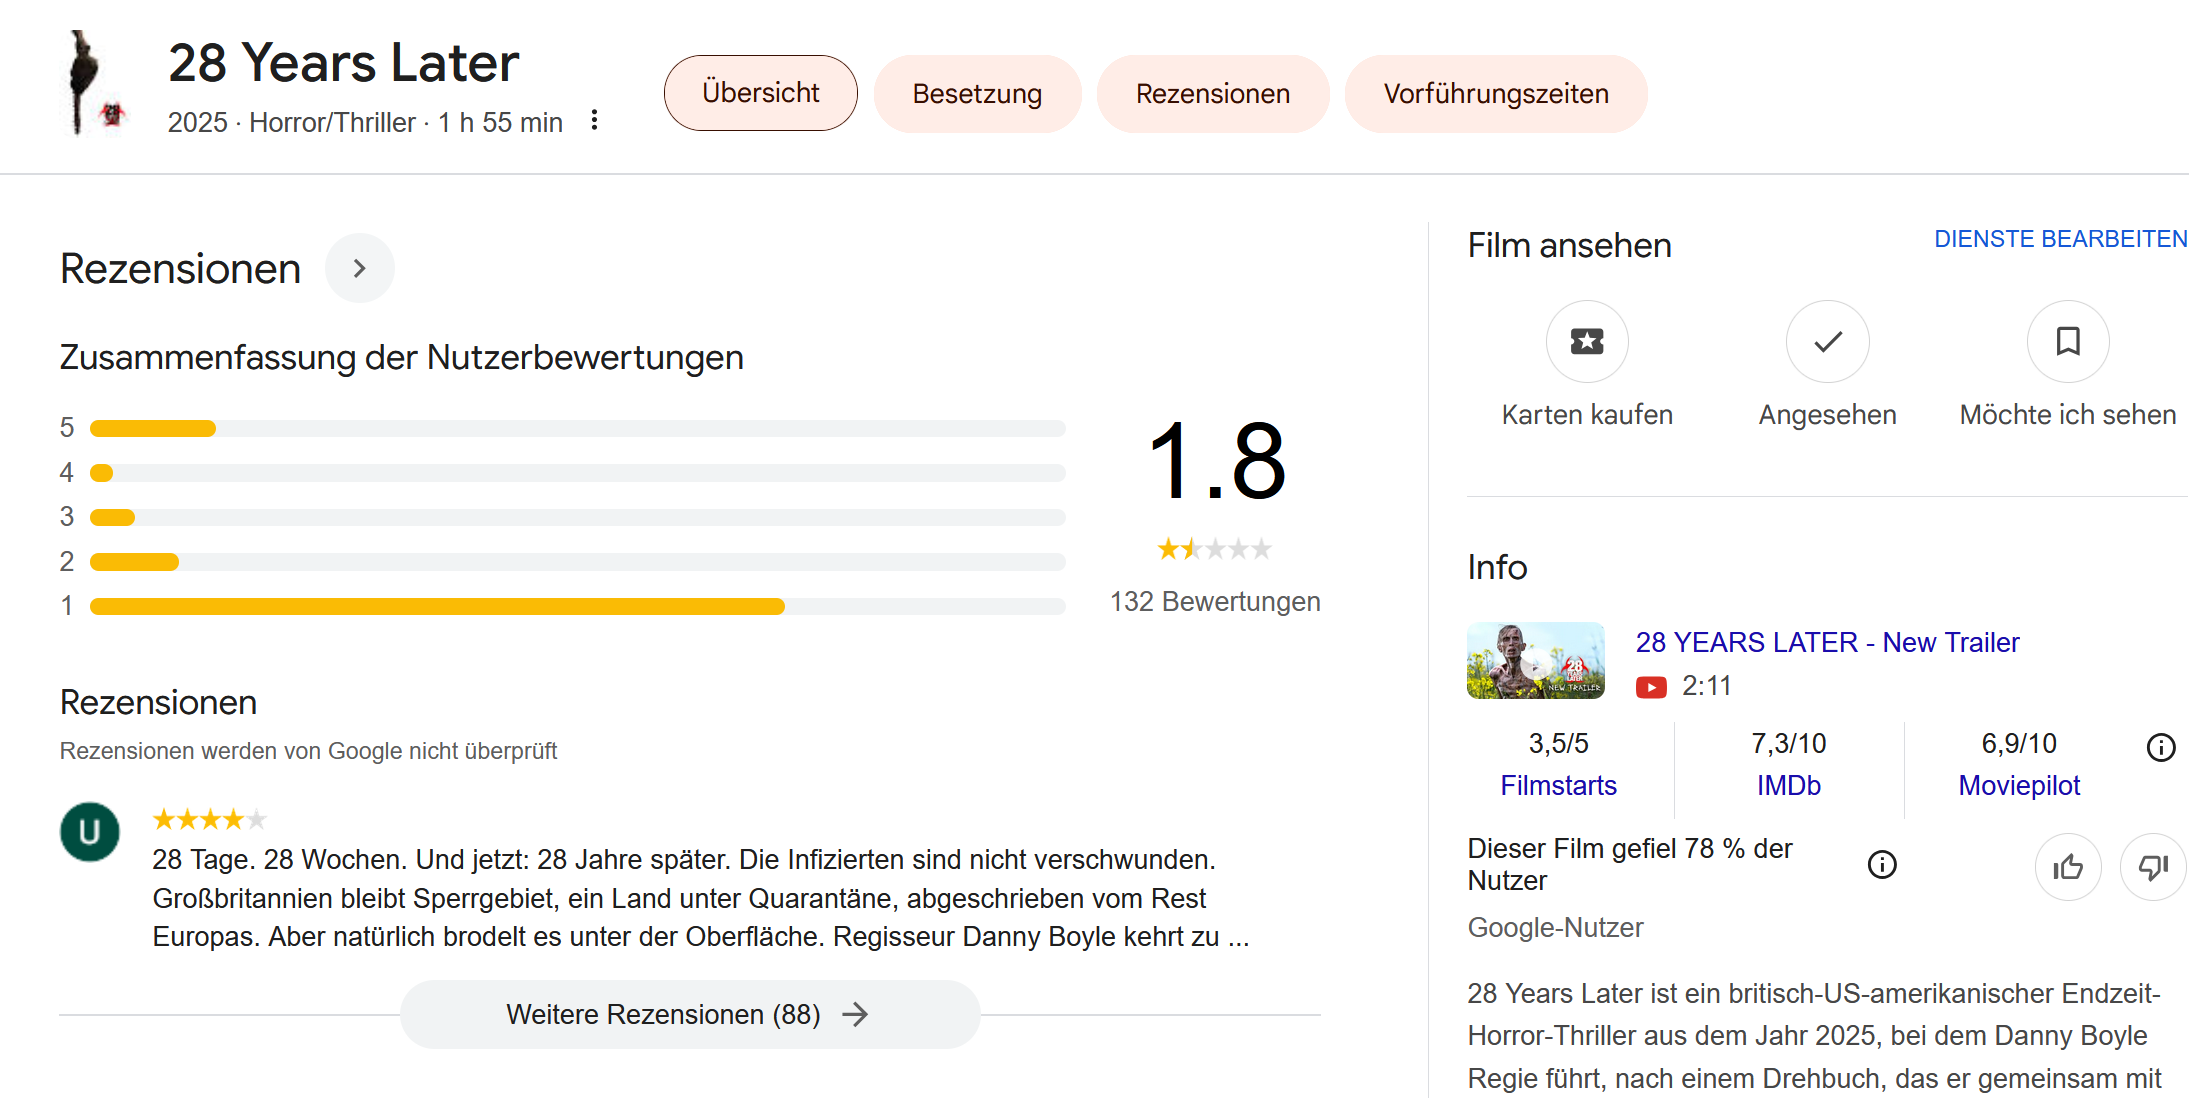The height and width of the screenshot is (1098, 2189).
Task: Click the Film ansehen heading
Action: [1569, 245]
